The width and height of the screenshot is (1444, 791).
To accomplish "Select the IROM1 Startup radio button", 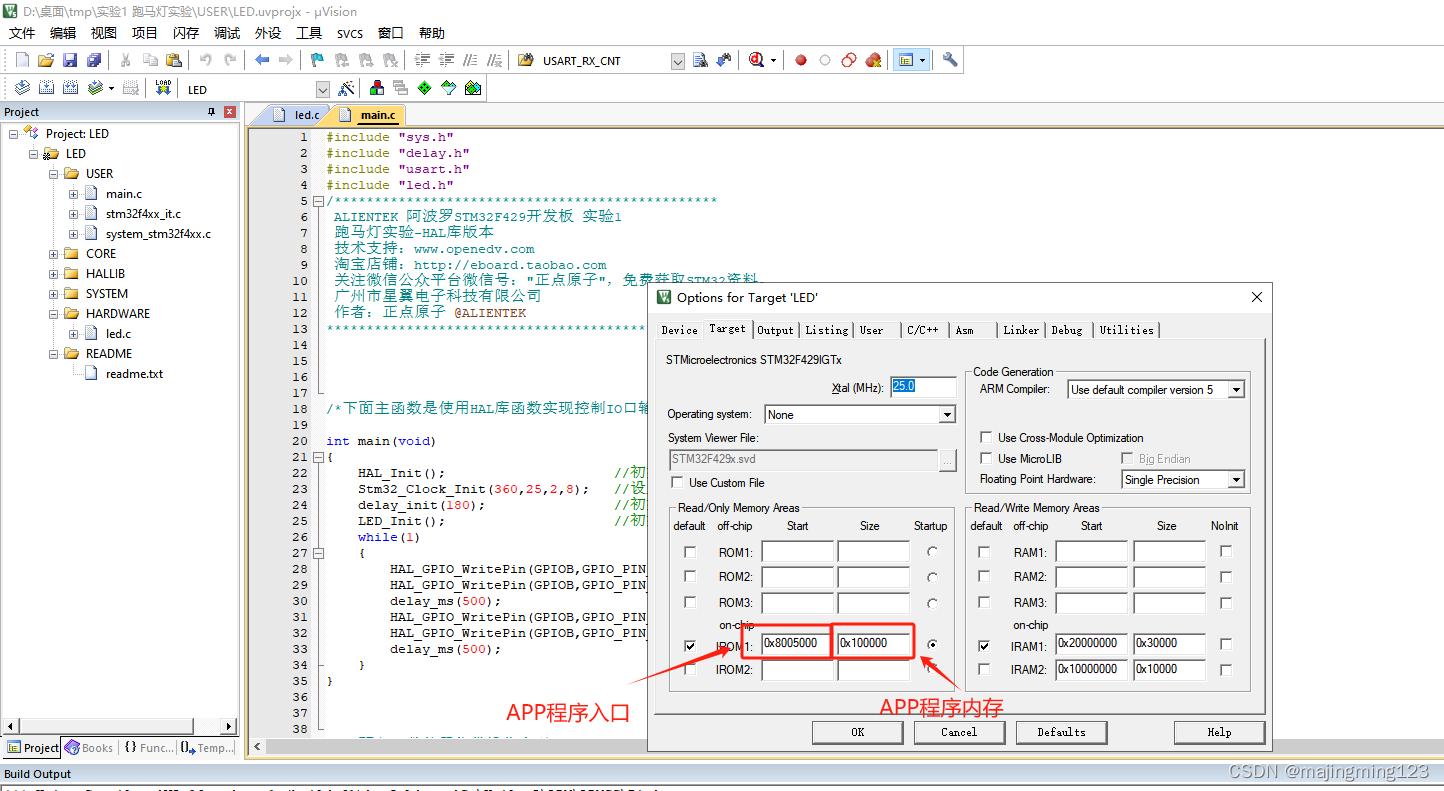I will pos(932,644).
